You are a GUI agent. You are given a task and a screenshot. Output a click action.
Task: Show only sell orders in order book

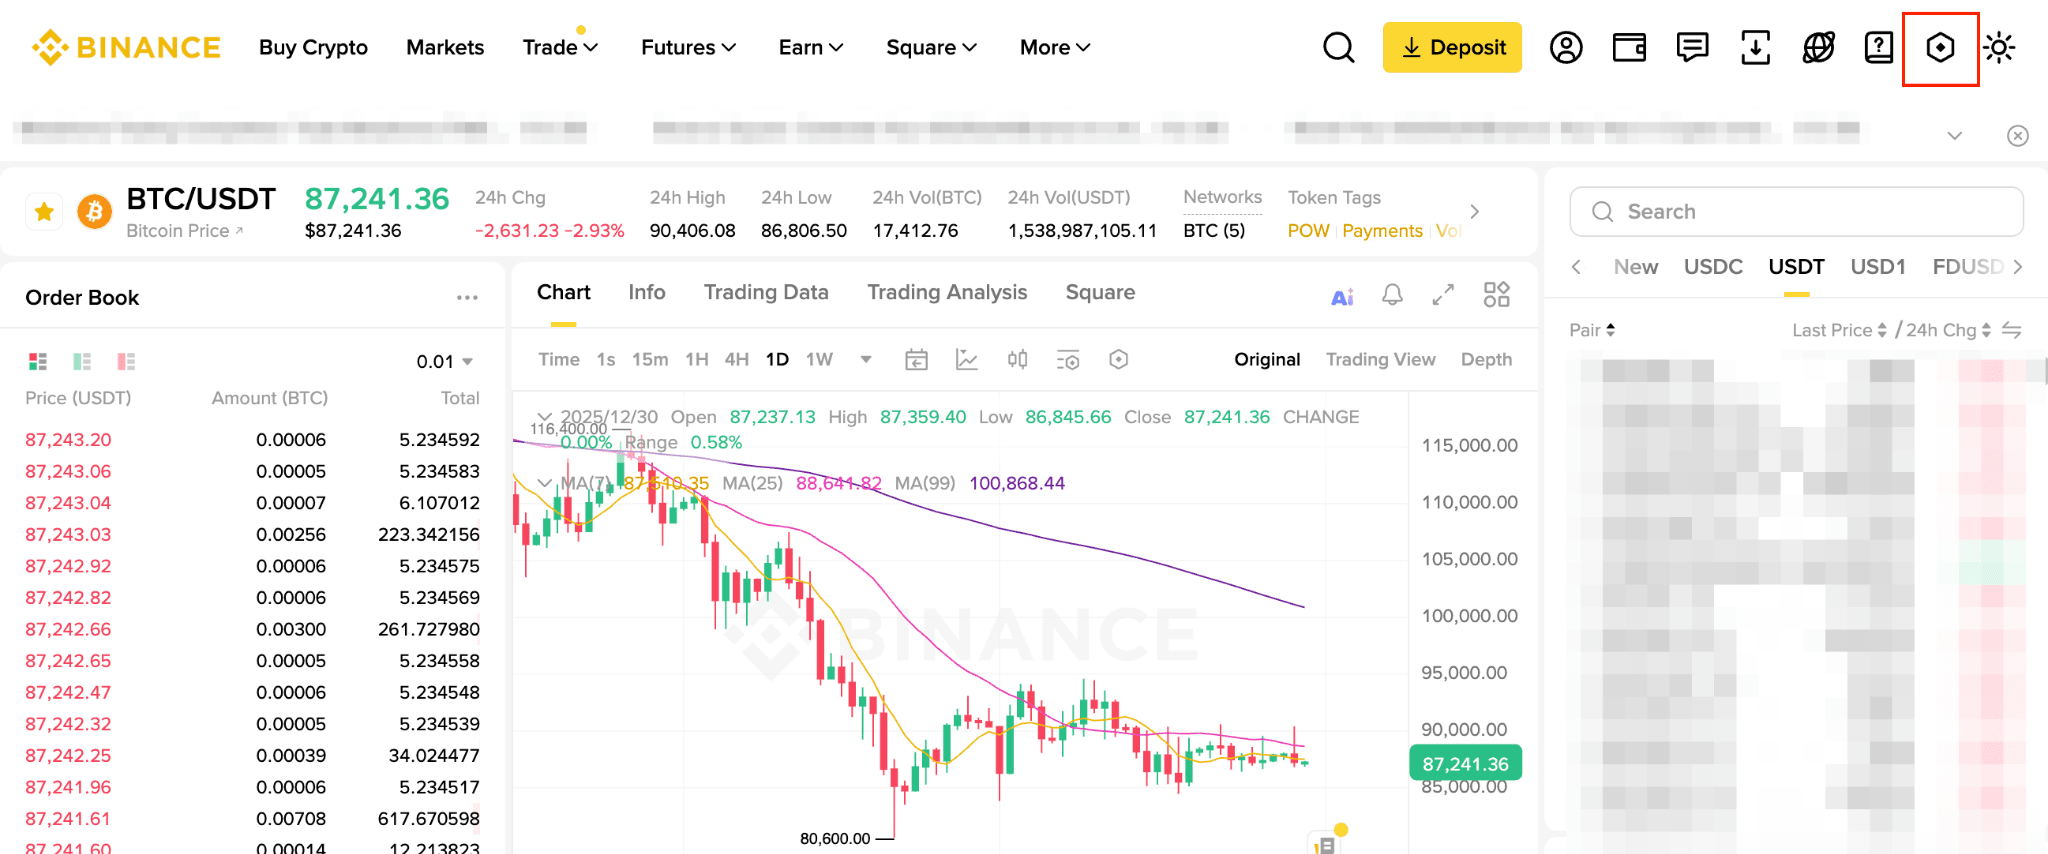tap(126, 361)
